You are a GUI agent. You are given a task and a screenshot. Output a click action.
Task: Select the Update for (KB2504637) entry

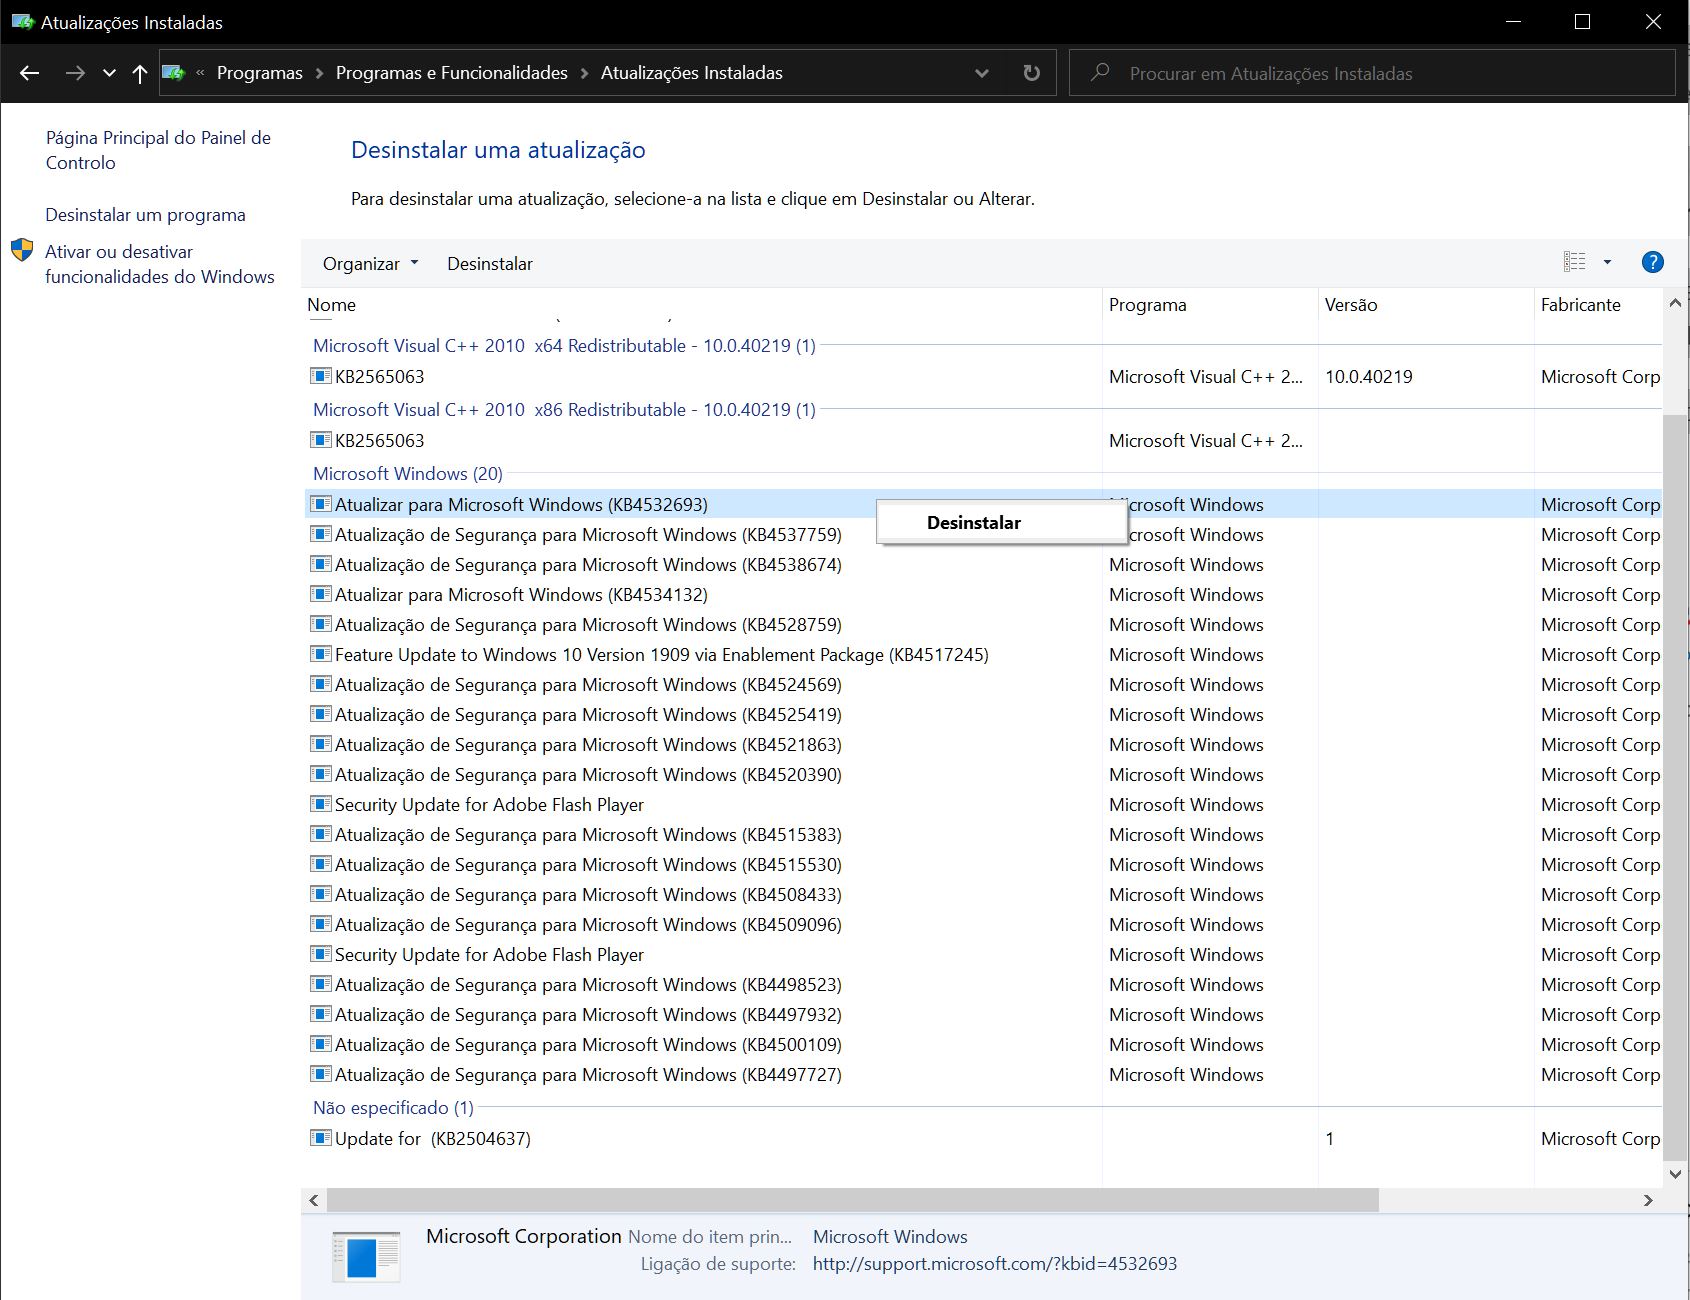pyautogui.click(x=432, y=1138)
